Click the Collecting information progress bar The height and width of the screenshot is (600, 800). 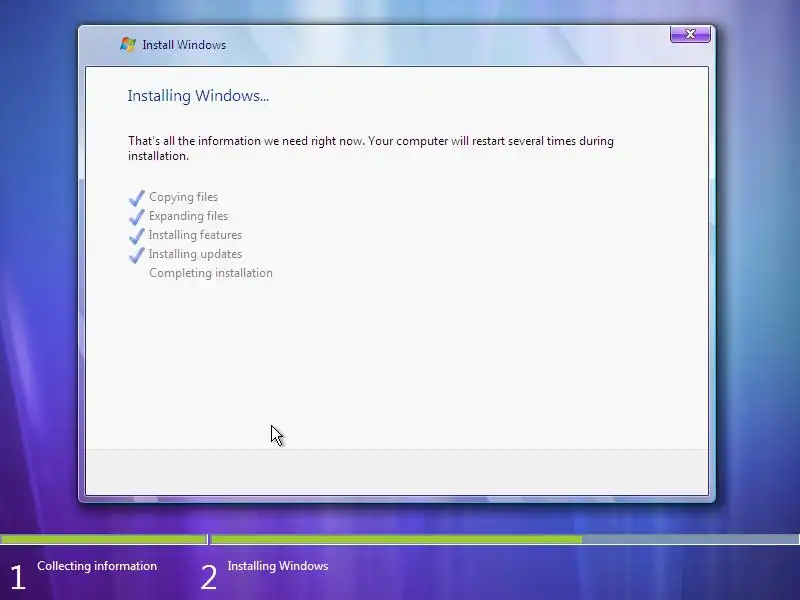(x=104, y=539)
